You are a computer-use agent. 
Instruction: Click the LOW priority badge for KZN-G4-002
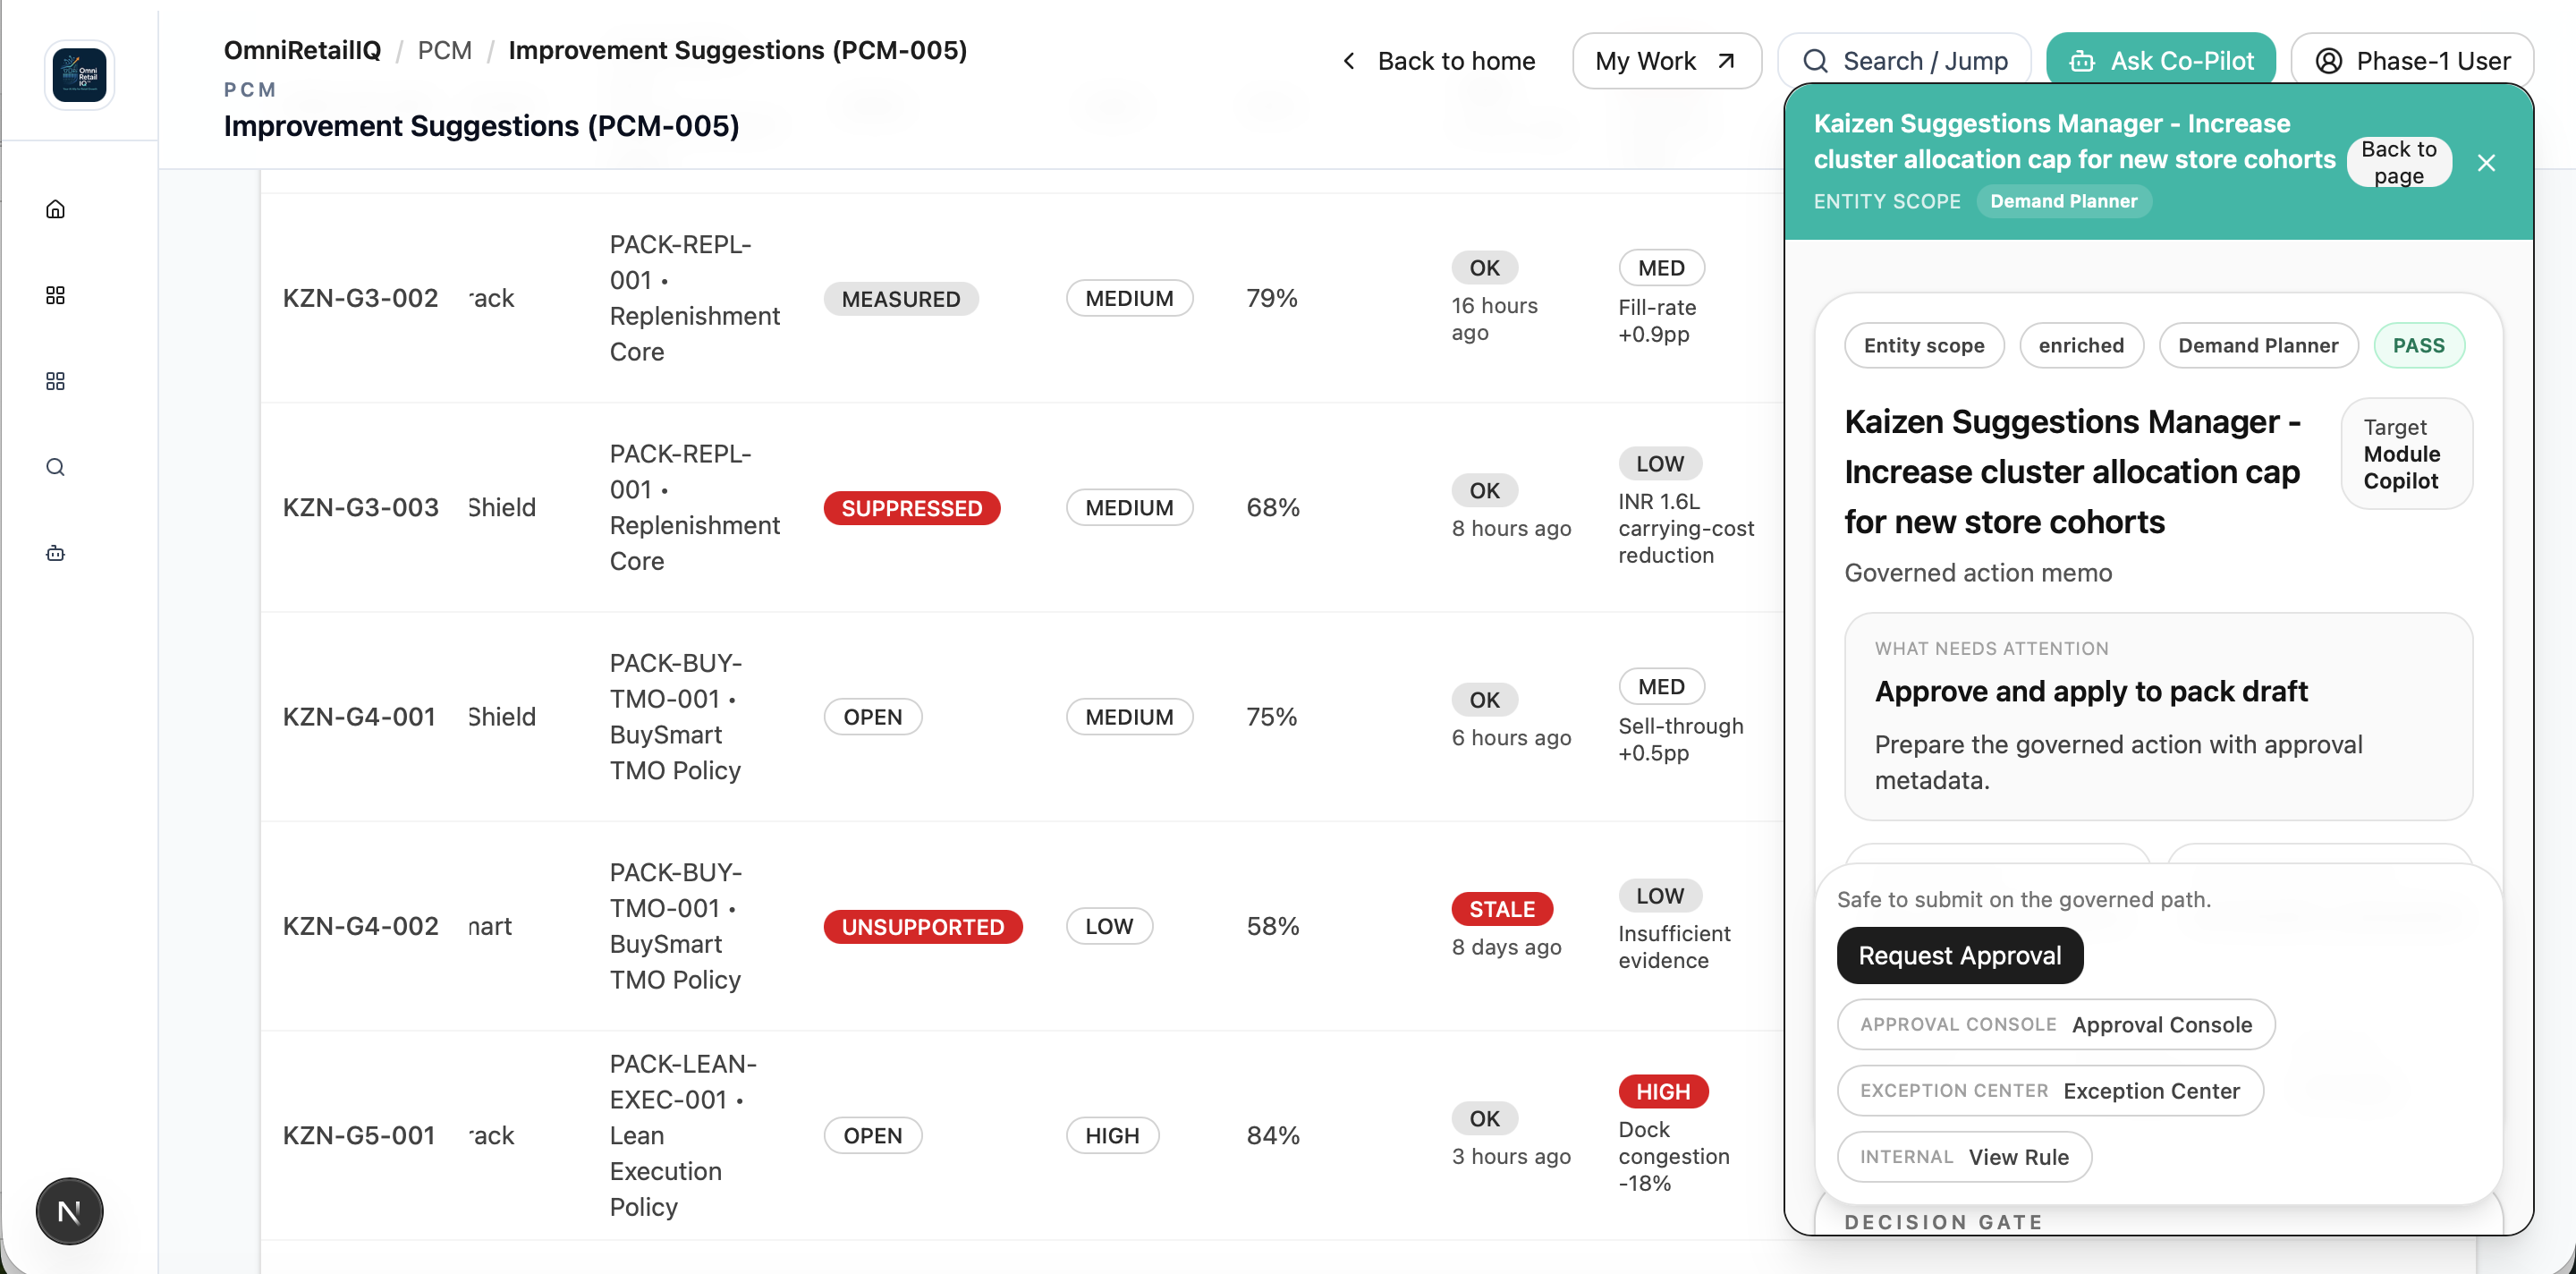(1108, 926)
